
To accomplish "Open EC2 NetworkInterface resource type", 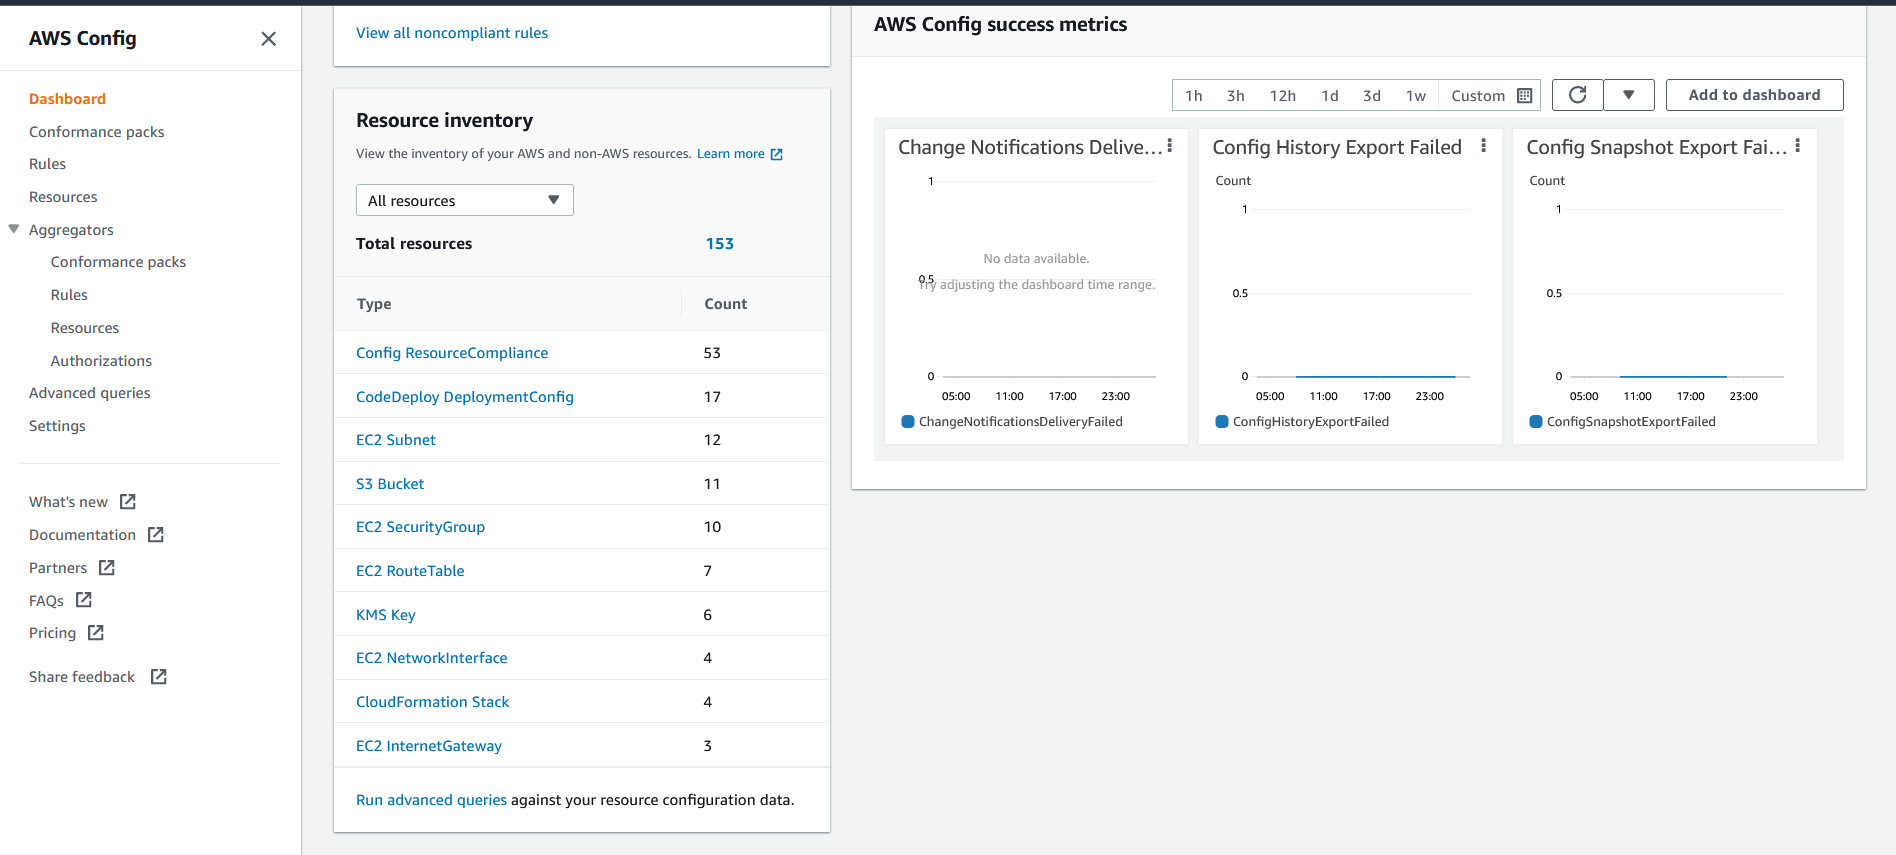I will (x=432, y=658).
